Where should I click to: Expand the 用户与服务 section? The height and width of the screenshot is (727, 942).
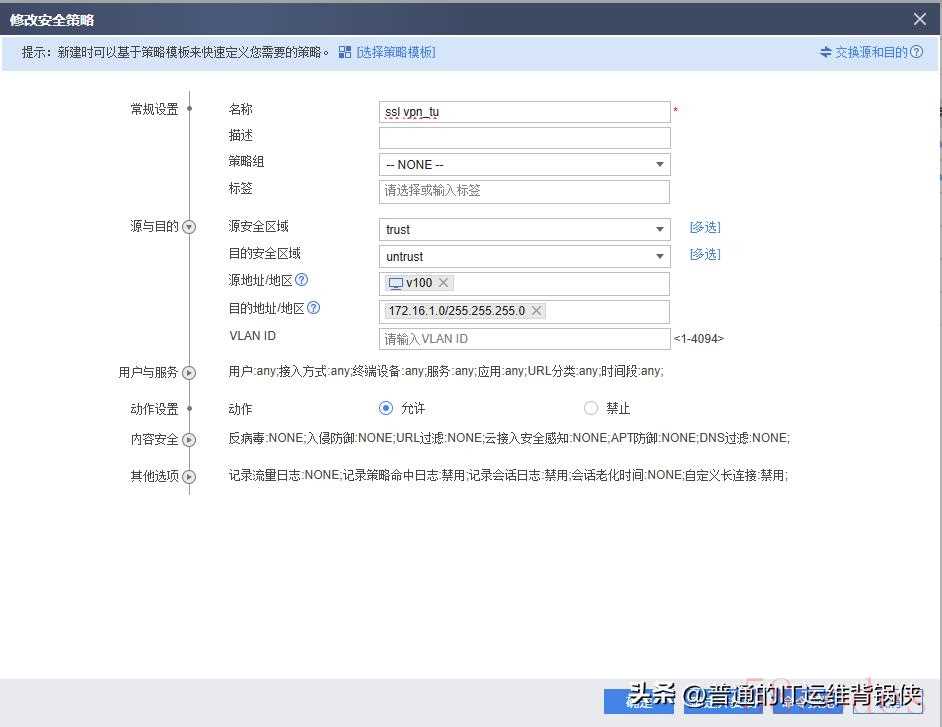coord(189,373)
